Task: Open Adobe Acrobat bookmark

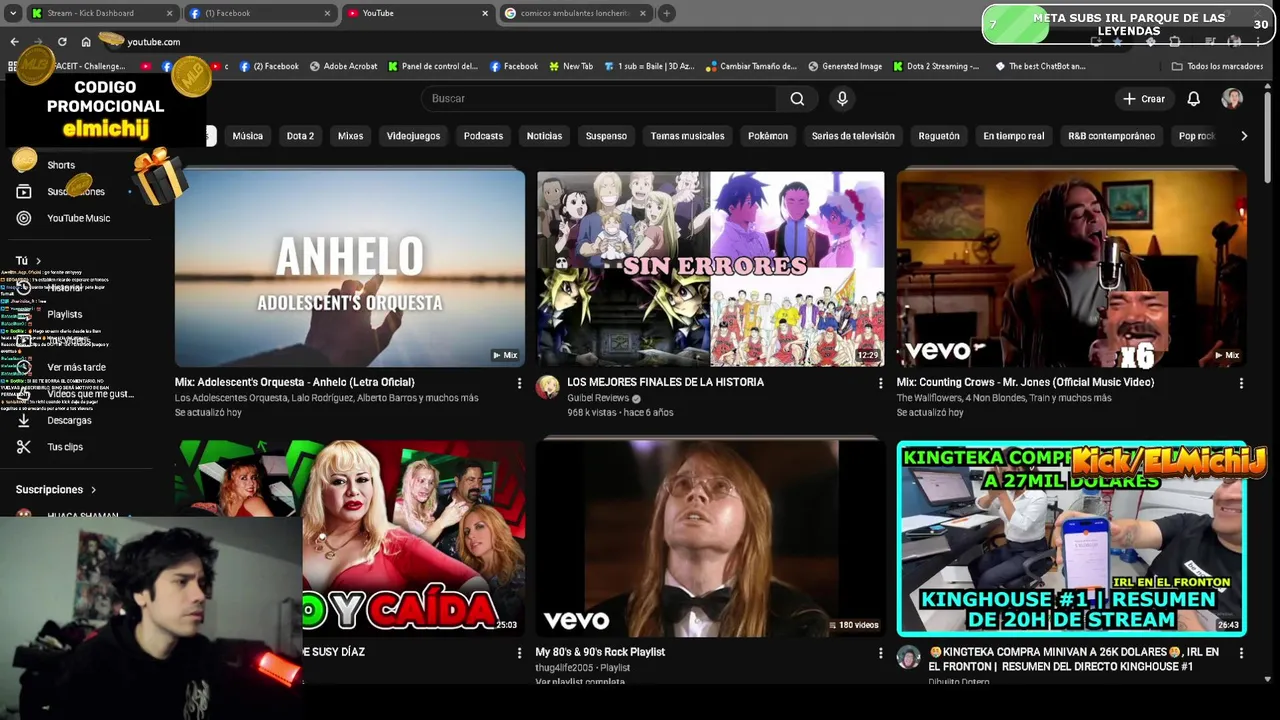Action: 343,66
